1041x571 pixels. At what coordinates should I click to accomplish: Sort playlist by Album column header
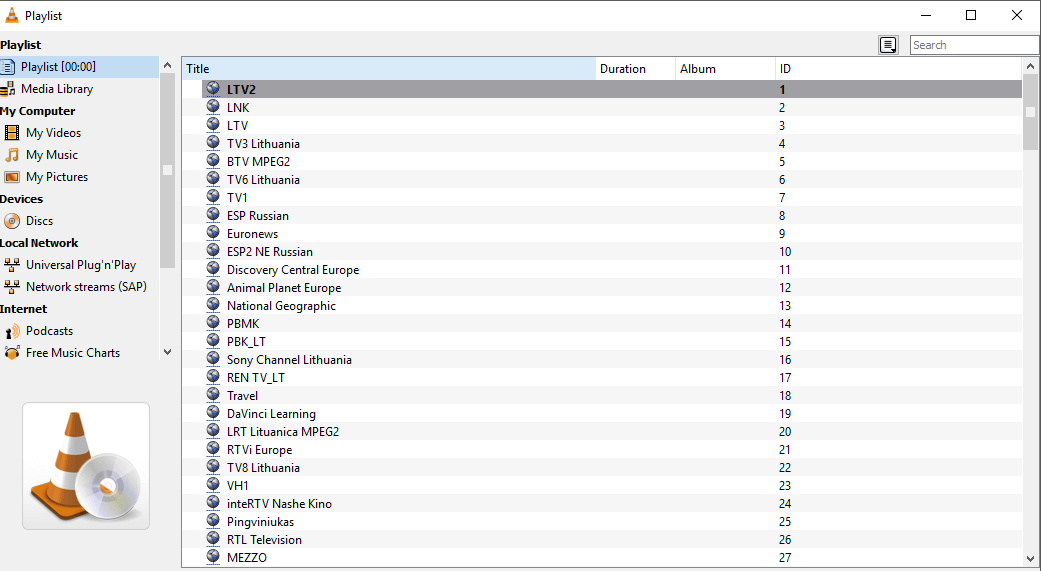tap(725, 68)
